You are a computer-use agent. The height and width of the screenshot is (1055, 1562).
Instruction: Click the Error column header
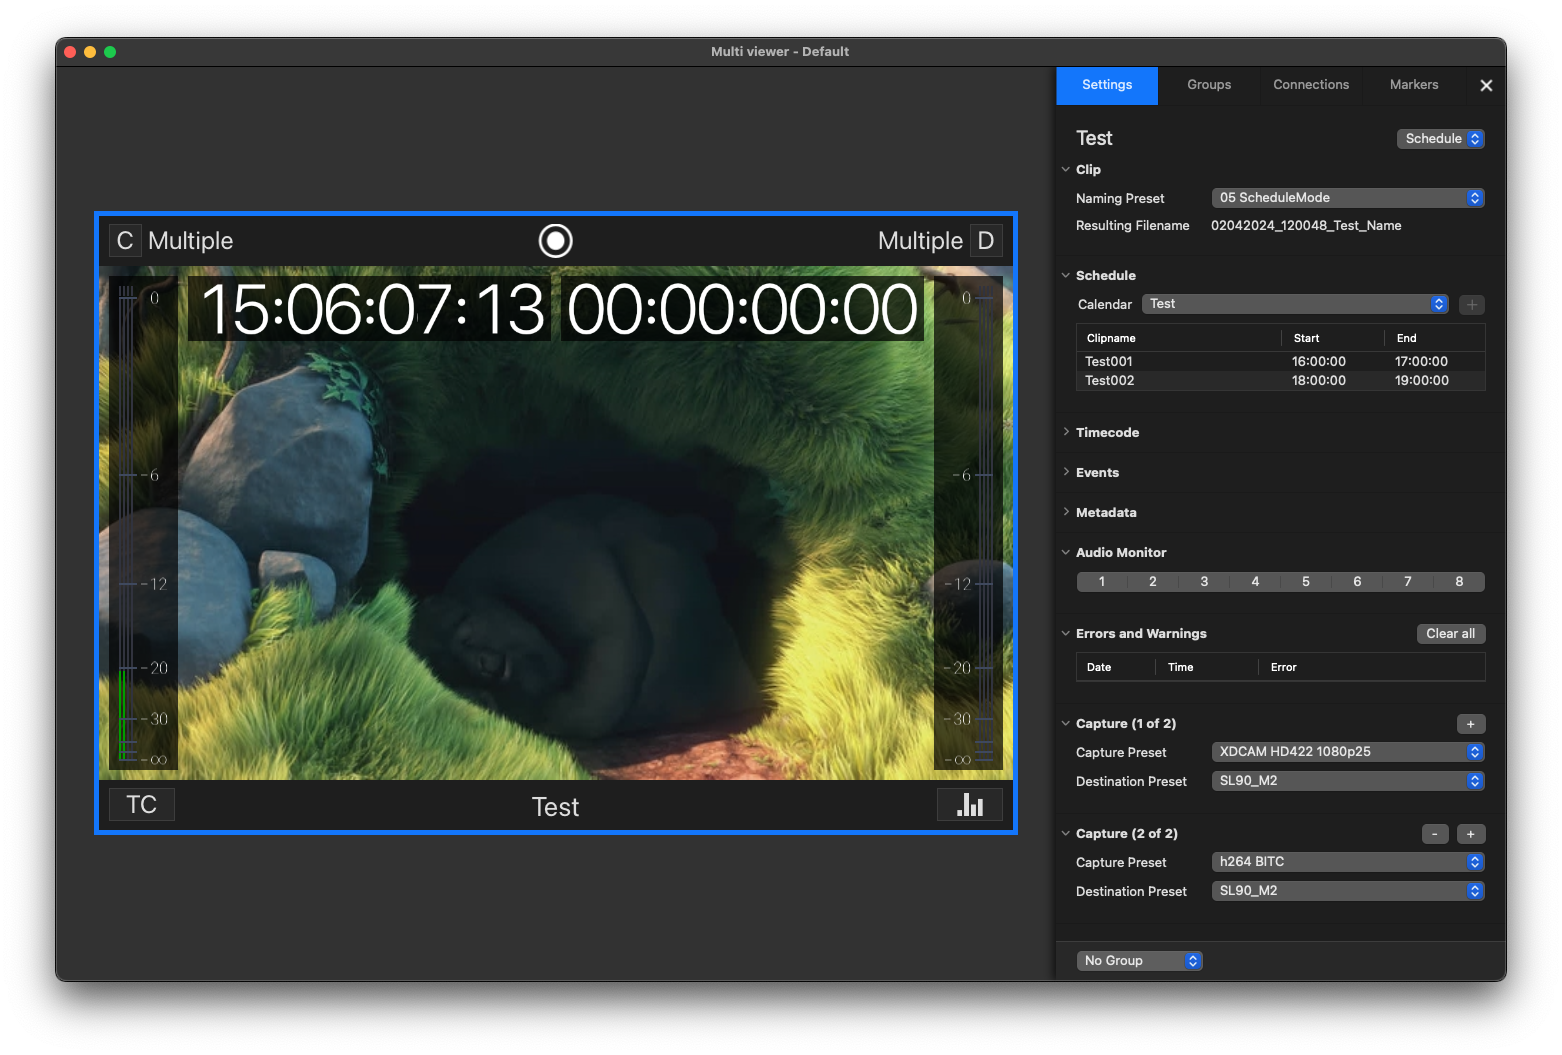(1372, 668)
